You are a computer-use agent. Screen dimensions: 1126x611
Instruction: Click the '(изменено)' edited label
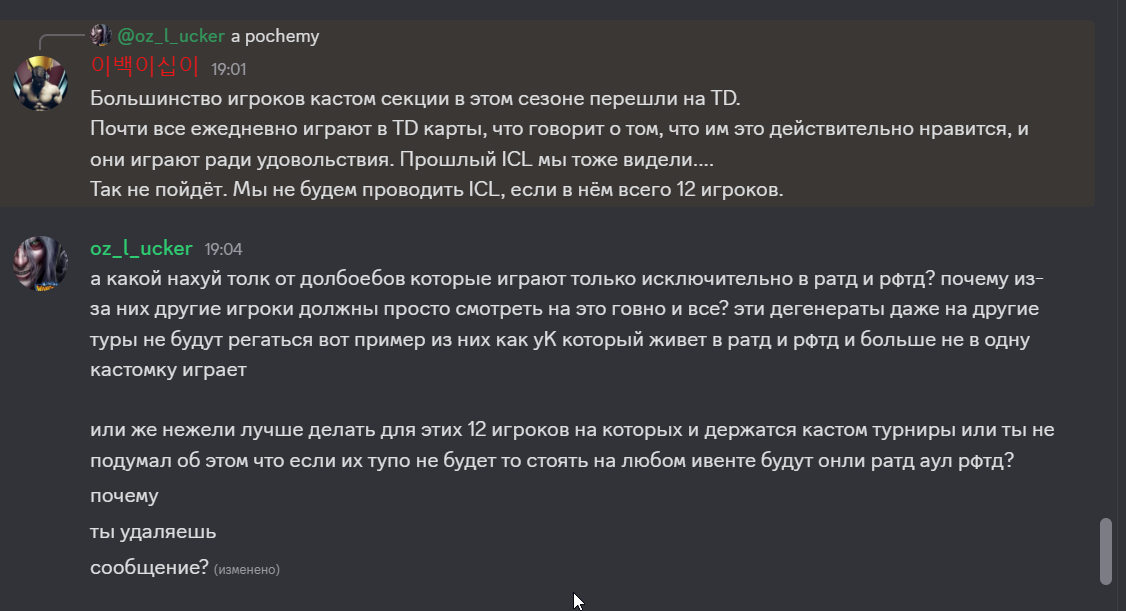pos(247,569)
